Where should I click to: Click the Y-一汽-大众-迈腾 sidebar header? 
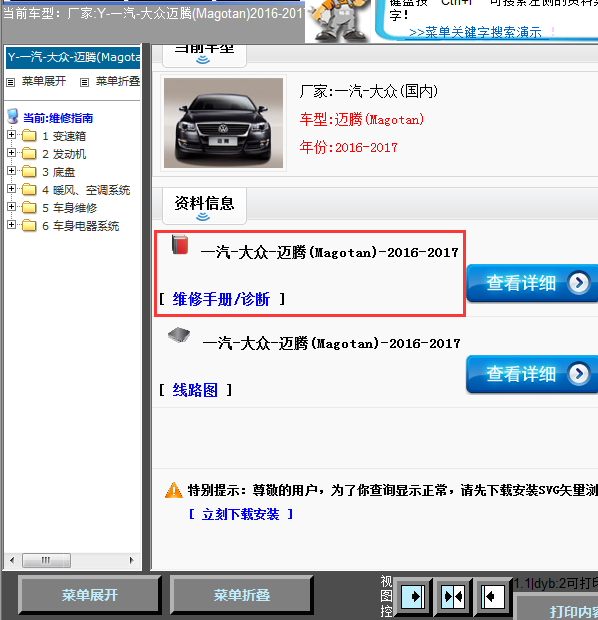coord(73,57)
